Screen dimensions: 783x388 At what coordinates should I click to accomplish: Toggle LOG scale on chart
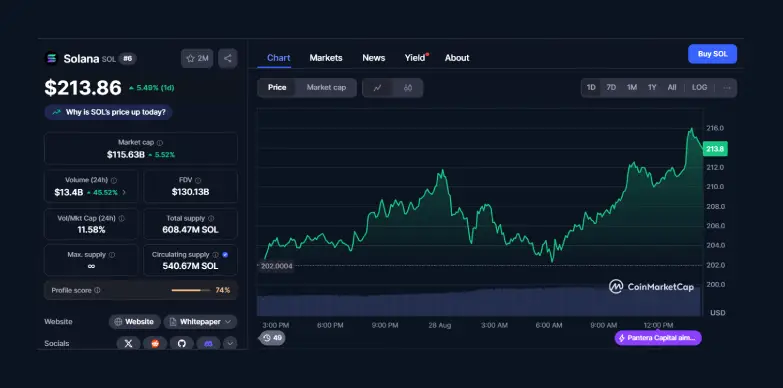tap(700, 87)
